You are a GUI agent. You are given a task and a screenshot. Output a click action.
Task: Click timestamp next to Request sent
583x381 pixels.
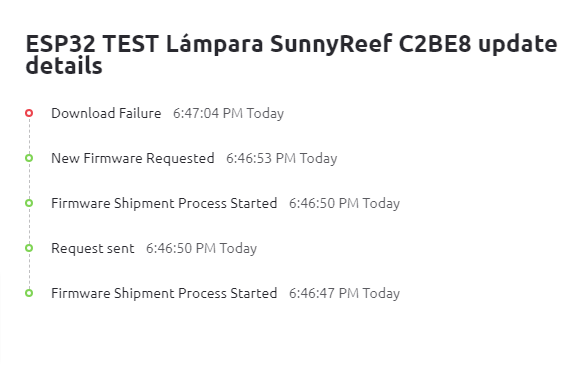point(201,248)
